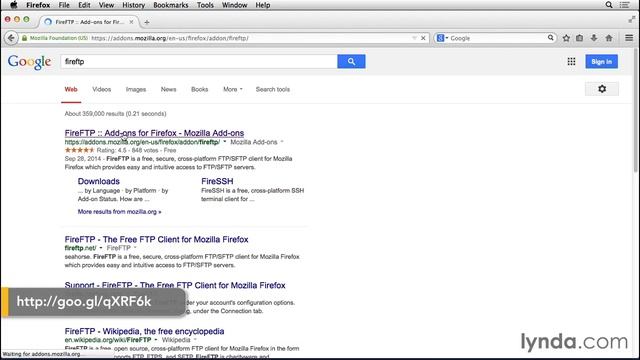Go to the Home page icon
This screenshot has width=640, height=360.
609,38
